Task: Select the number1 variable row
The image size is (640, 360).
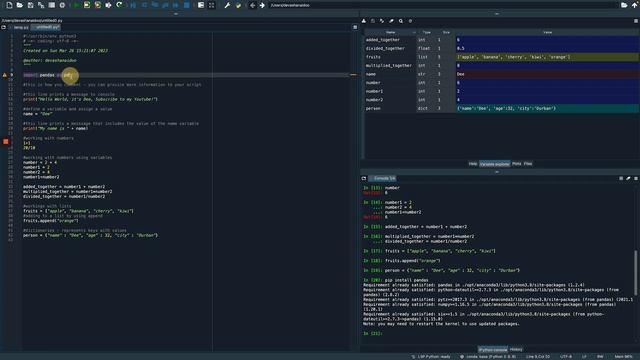Action: 502,91
